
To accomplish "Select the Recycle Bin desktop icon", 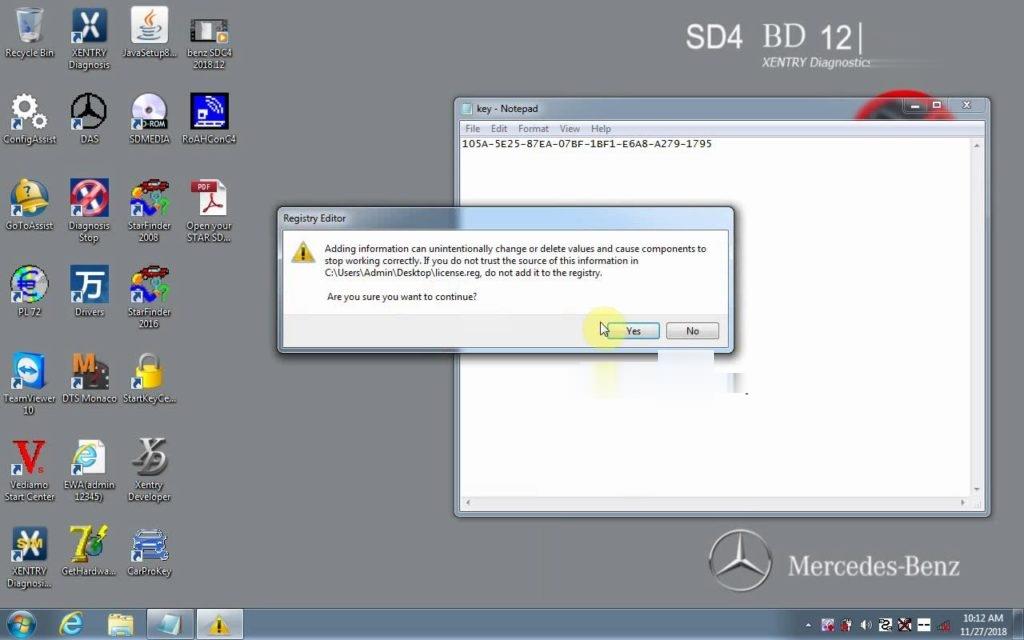I will 29,33.
